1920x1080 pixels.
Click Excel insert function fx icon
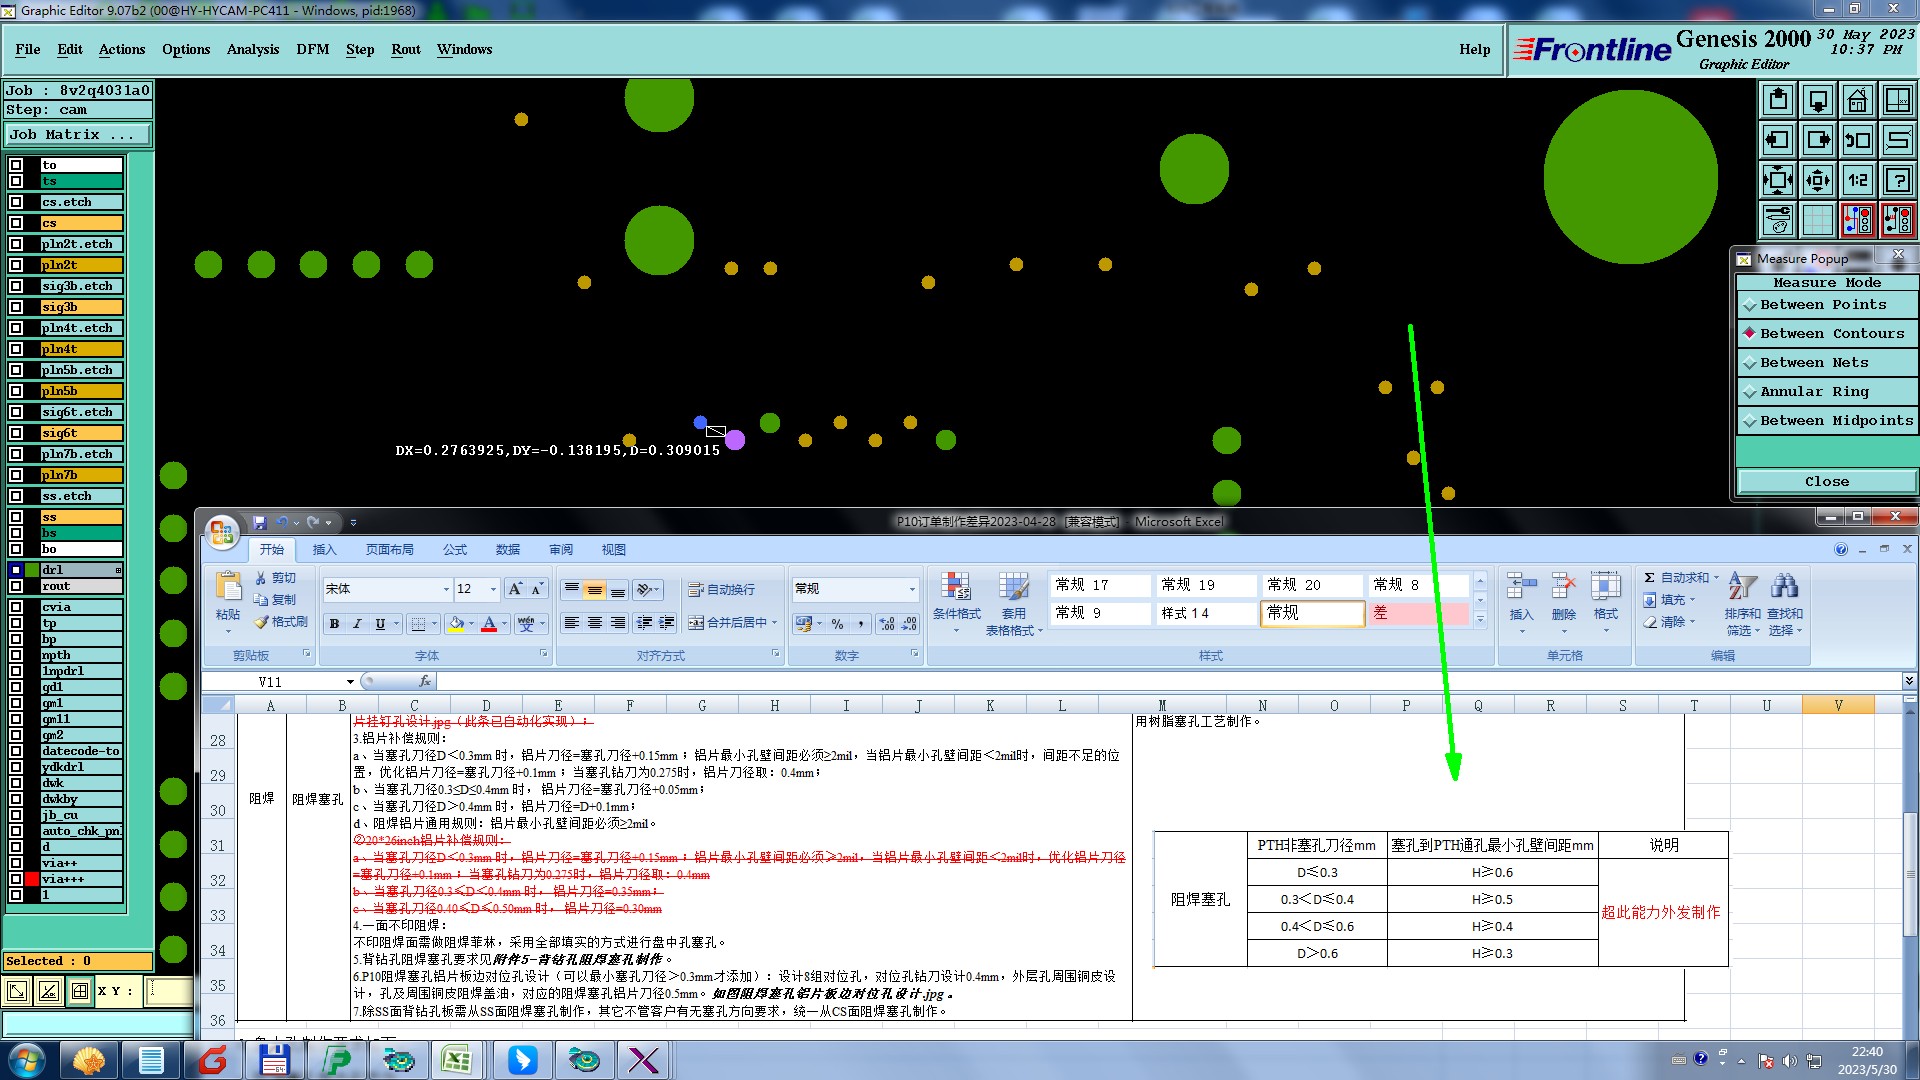pos(425,681)
